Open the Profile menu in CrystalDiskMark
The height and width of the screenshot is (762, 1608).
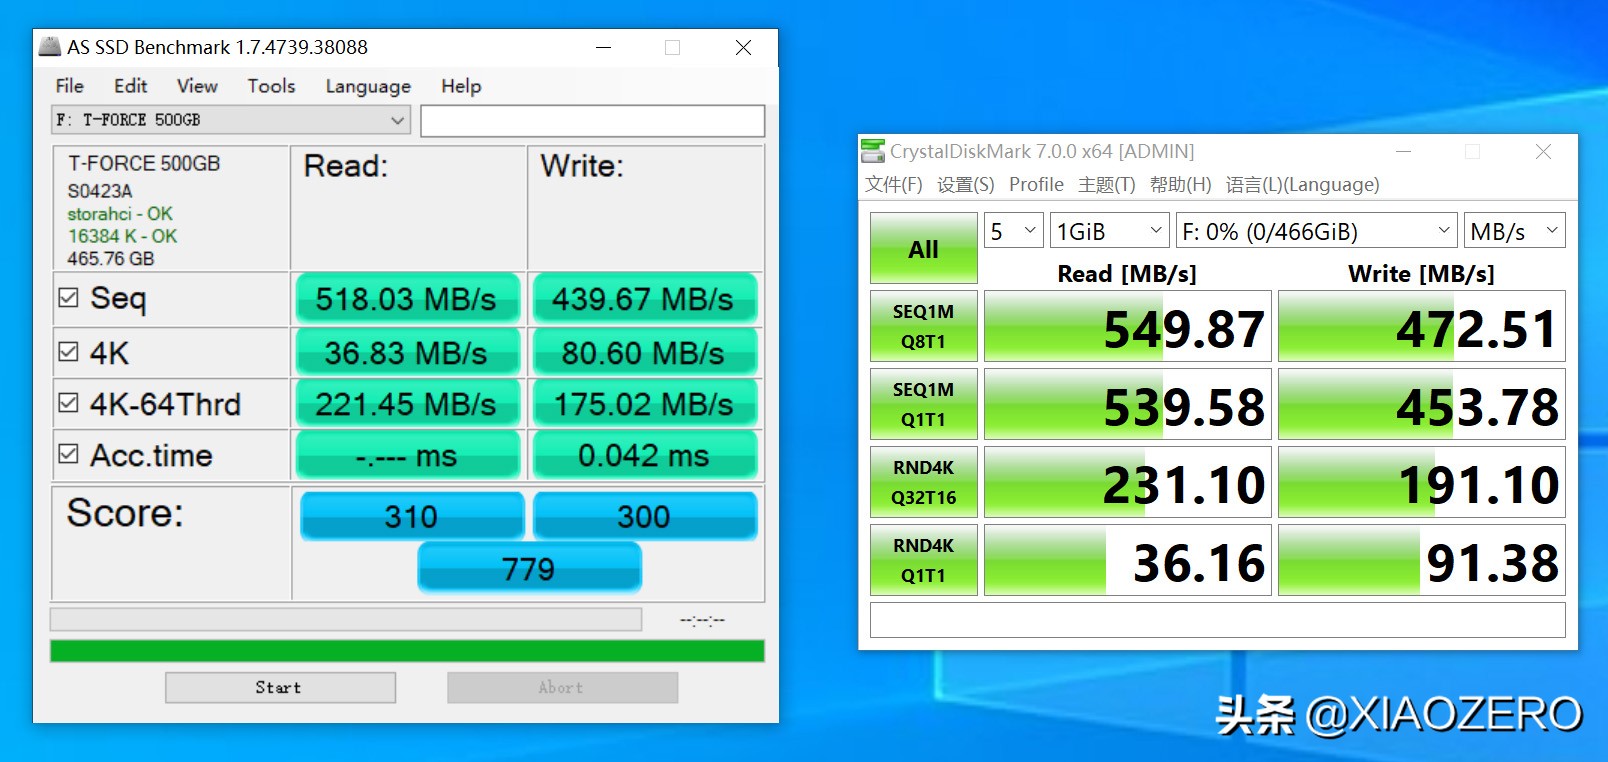tap(1036, 184)
